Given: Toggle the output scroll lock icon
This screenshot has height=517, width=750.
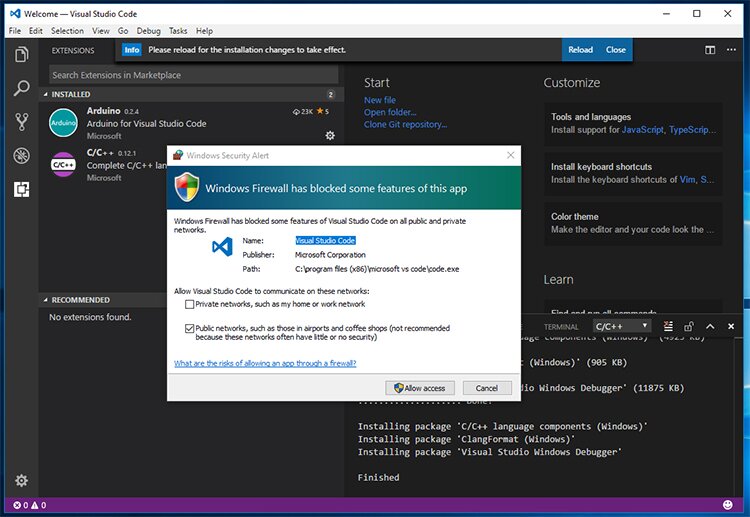Looking at the screenshot, I should coord(689,326).
